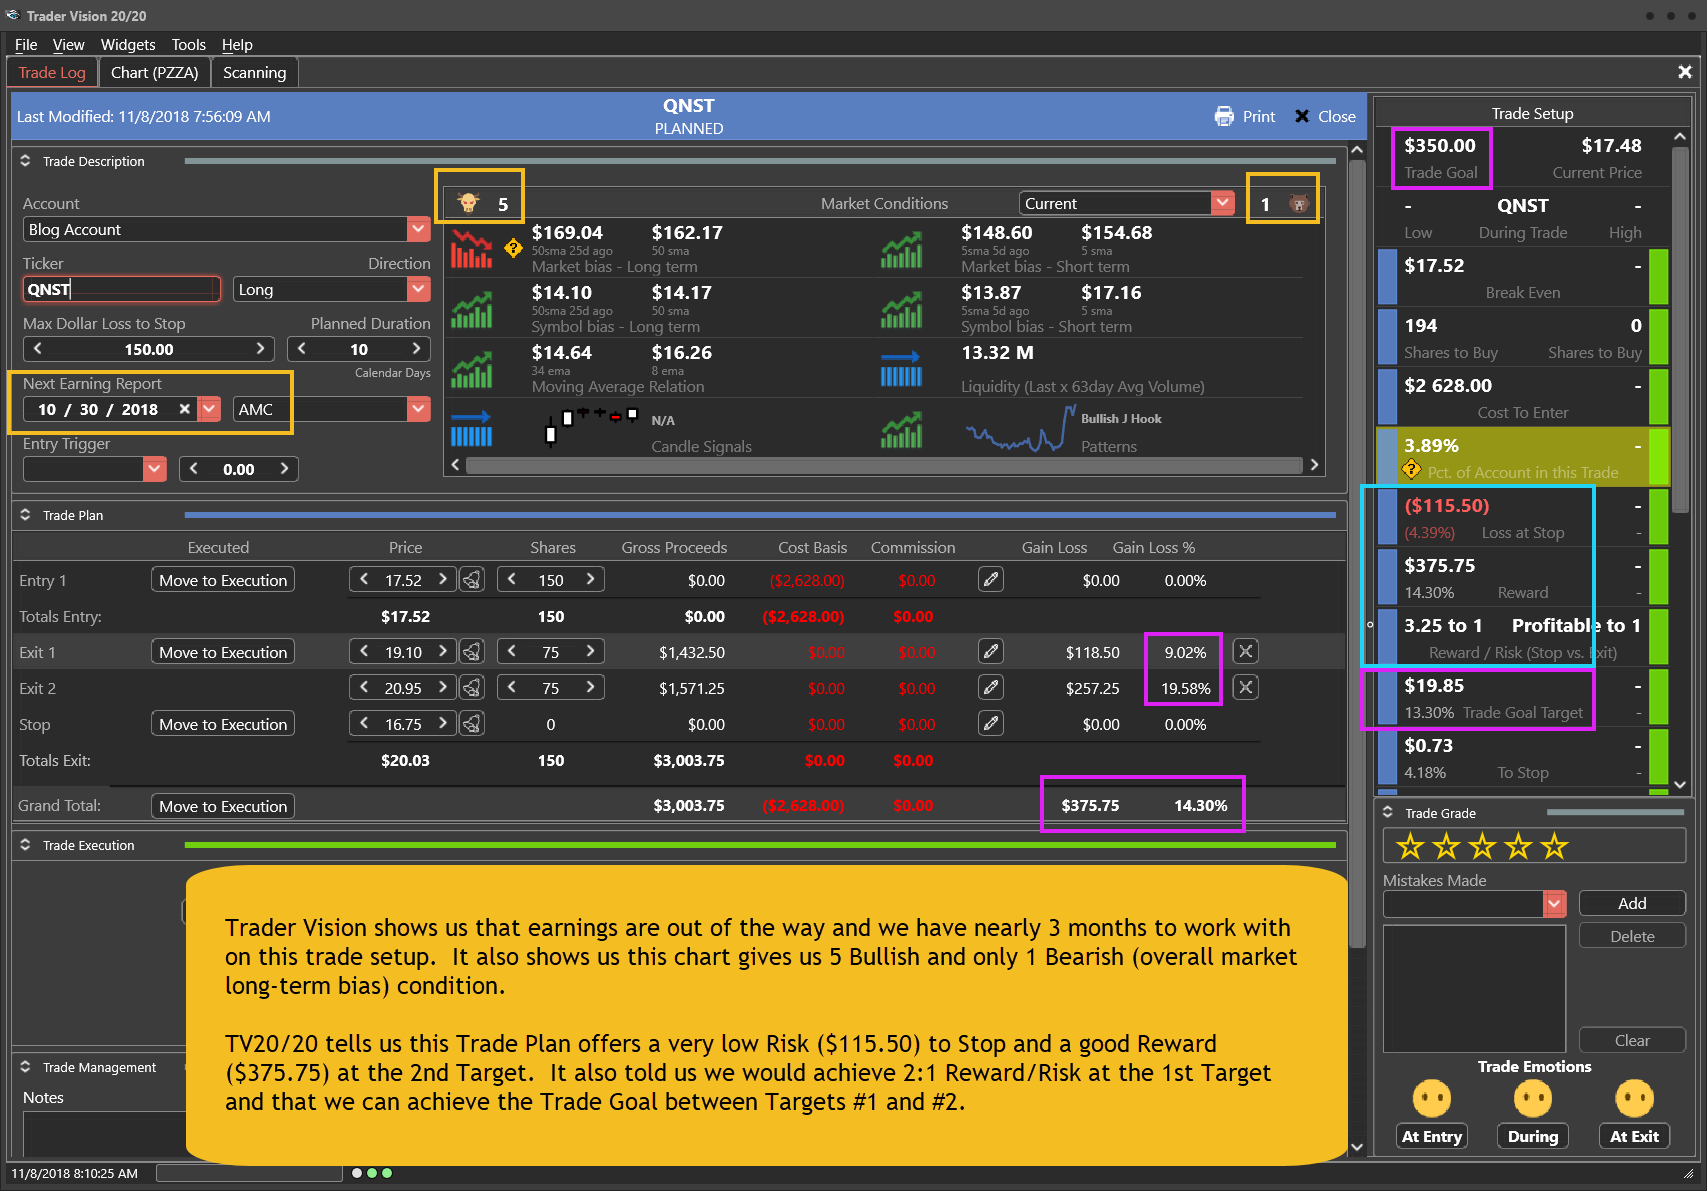Click the Add mistake button
The image size is (1707, 1191).
click(x=1632, y=903)
